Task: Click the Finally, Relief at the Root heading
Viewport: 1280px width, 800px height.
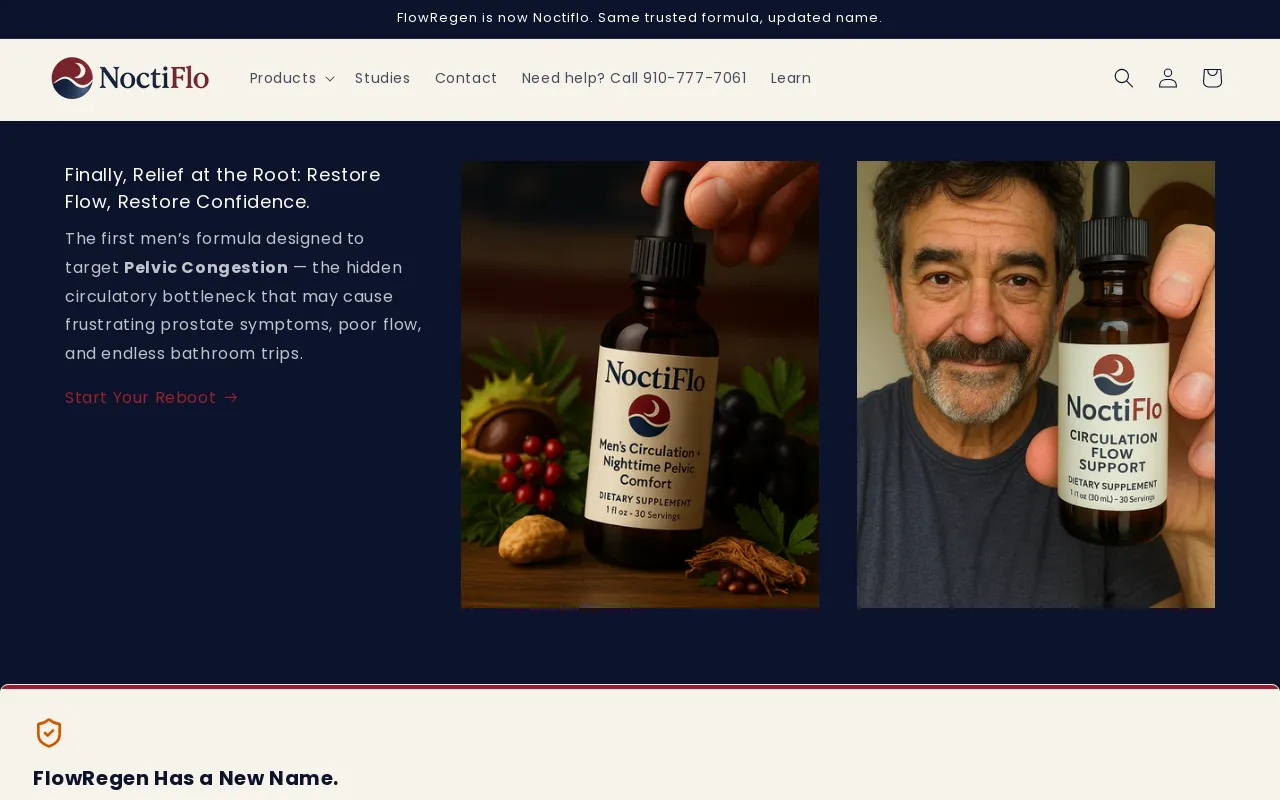Action: [x=223, y=188]
